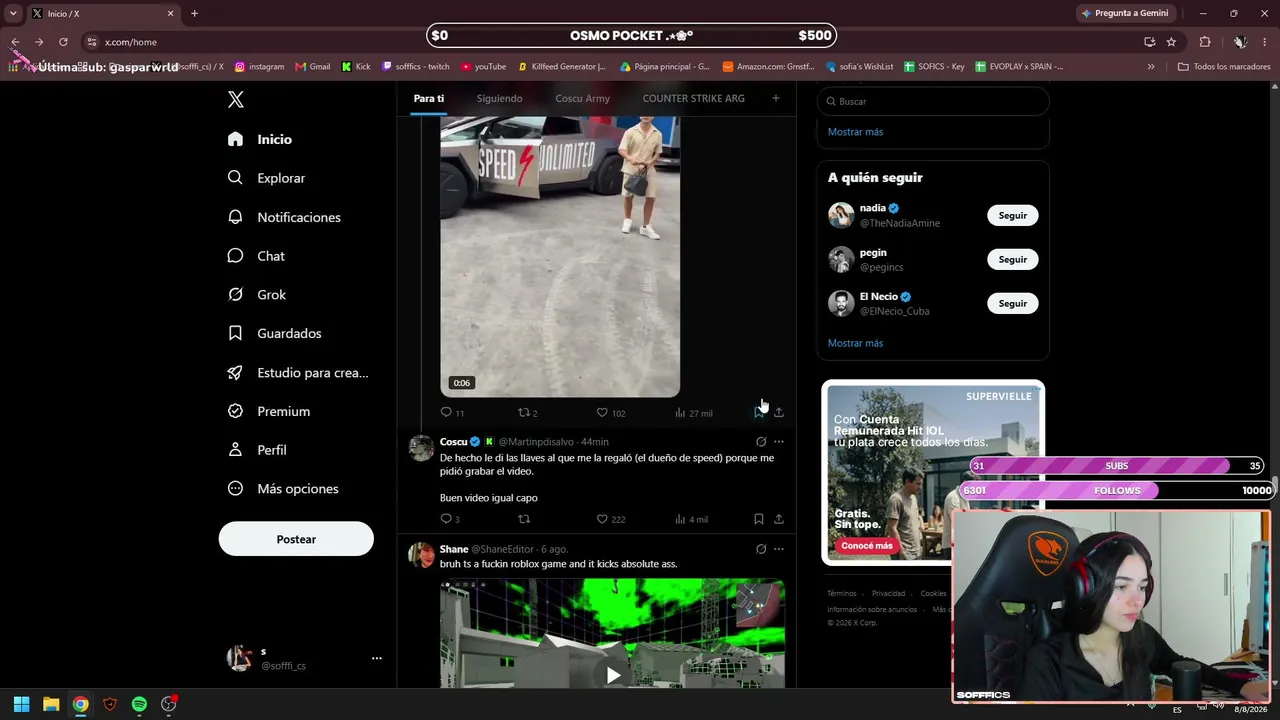The image size is (1280, 720).
Task: Share the Speed Unlimited video post
Action: (x=779, y=412)
